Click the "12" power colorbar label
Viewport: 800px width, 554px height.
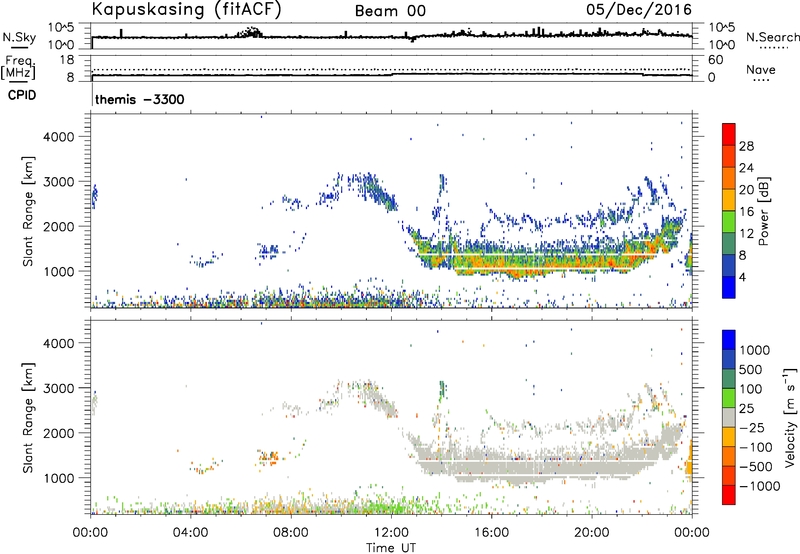click(746, 234)
